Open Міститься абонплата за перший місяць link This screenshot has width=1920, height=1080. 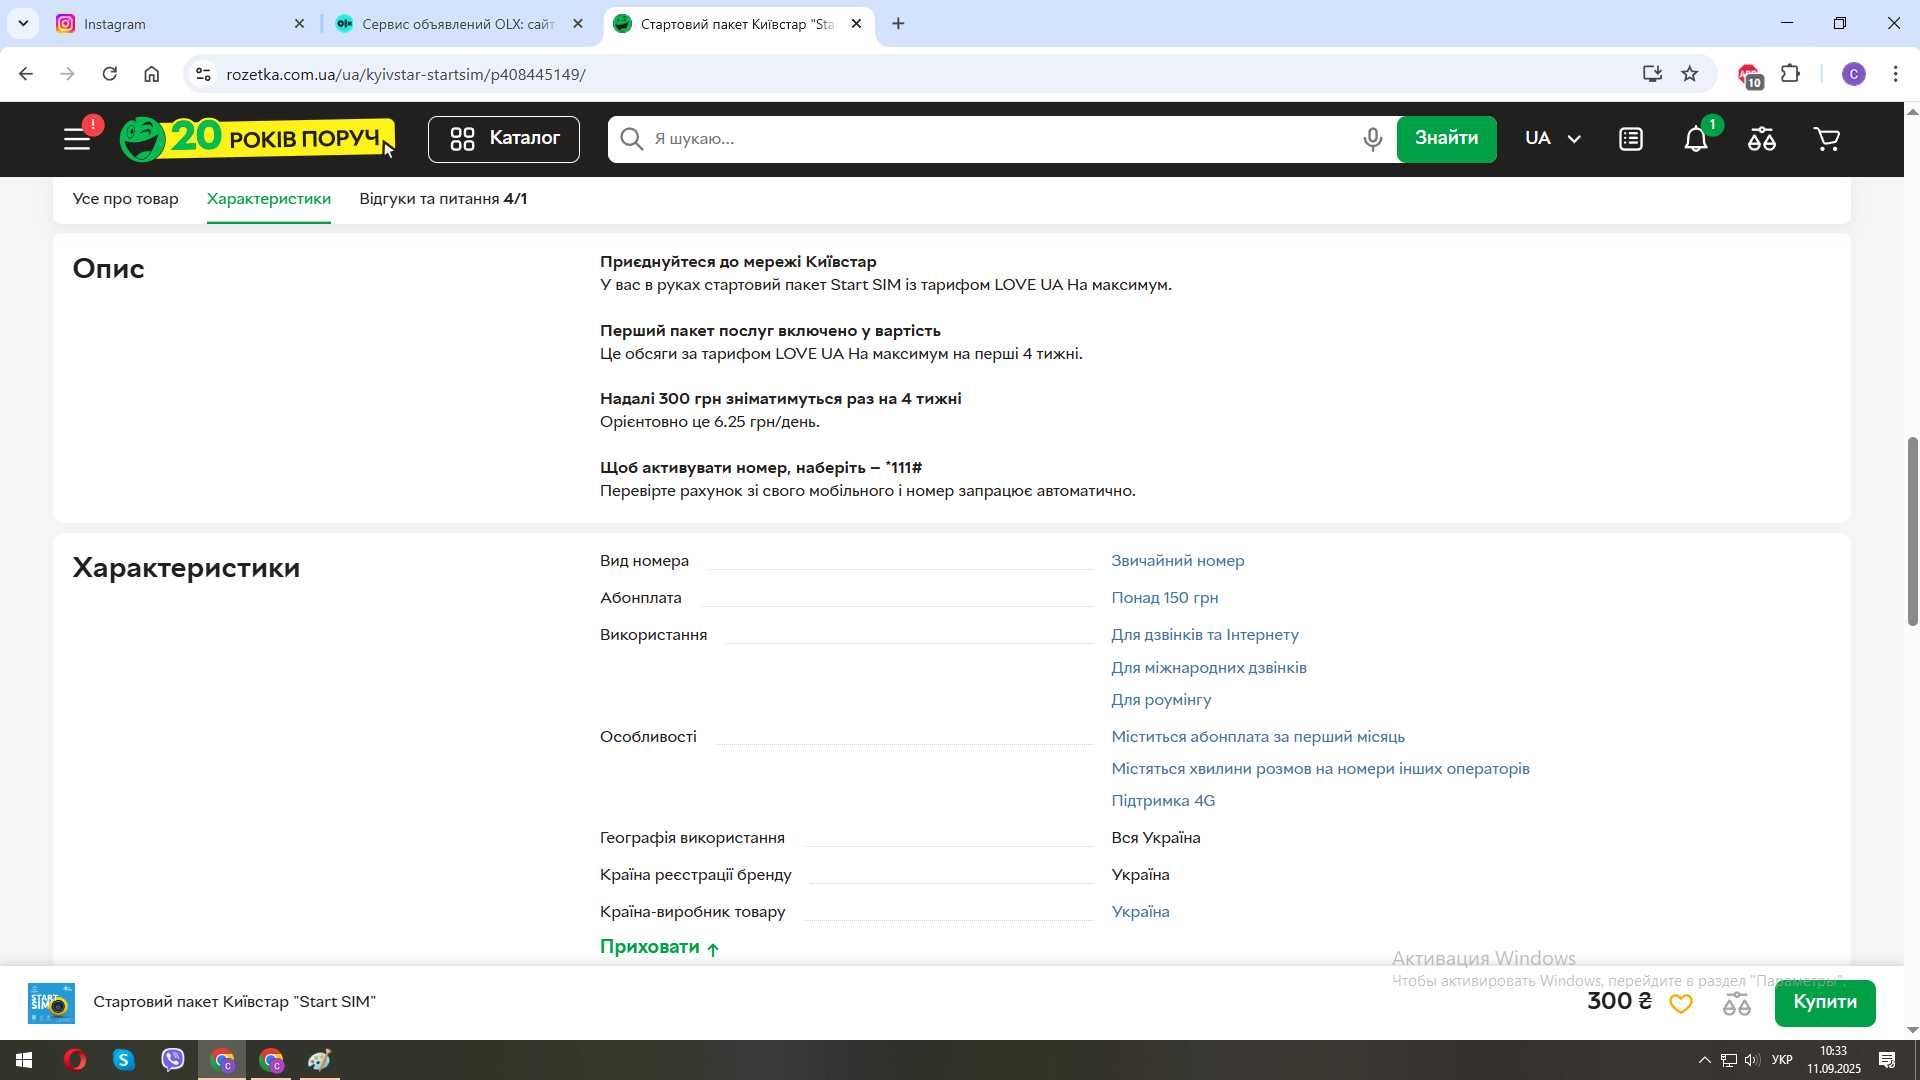(1257, 737)
